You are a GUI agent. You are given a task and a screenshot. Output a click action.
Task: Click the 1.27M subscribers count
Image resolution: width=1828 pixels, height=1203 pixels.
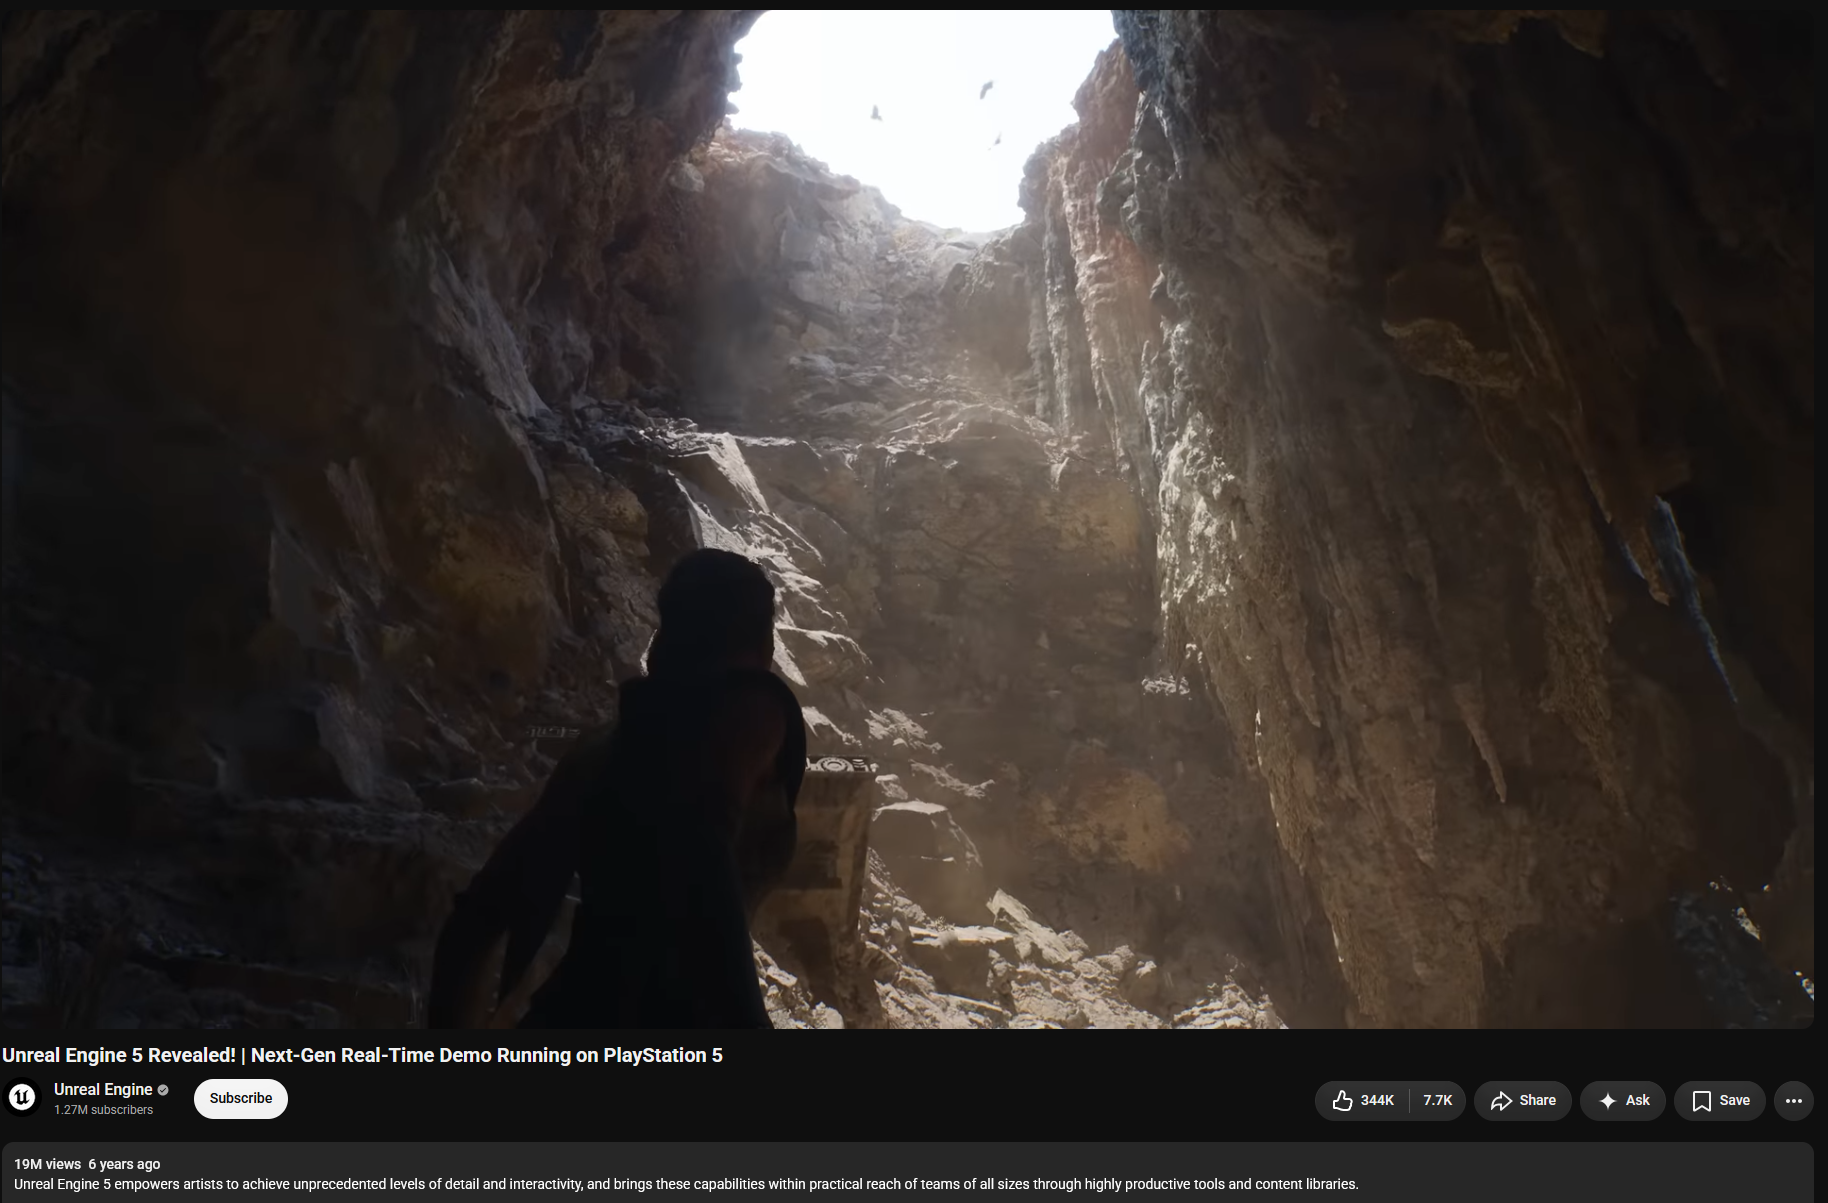point(104,1110)
